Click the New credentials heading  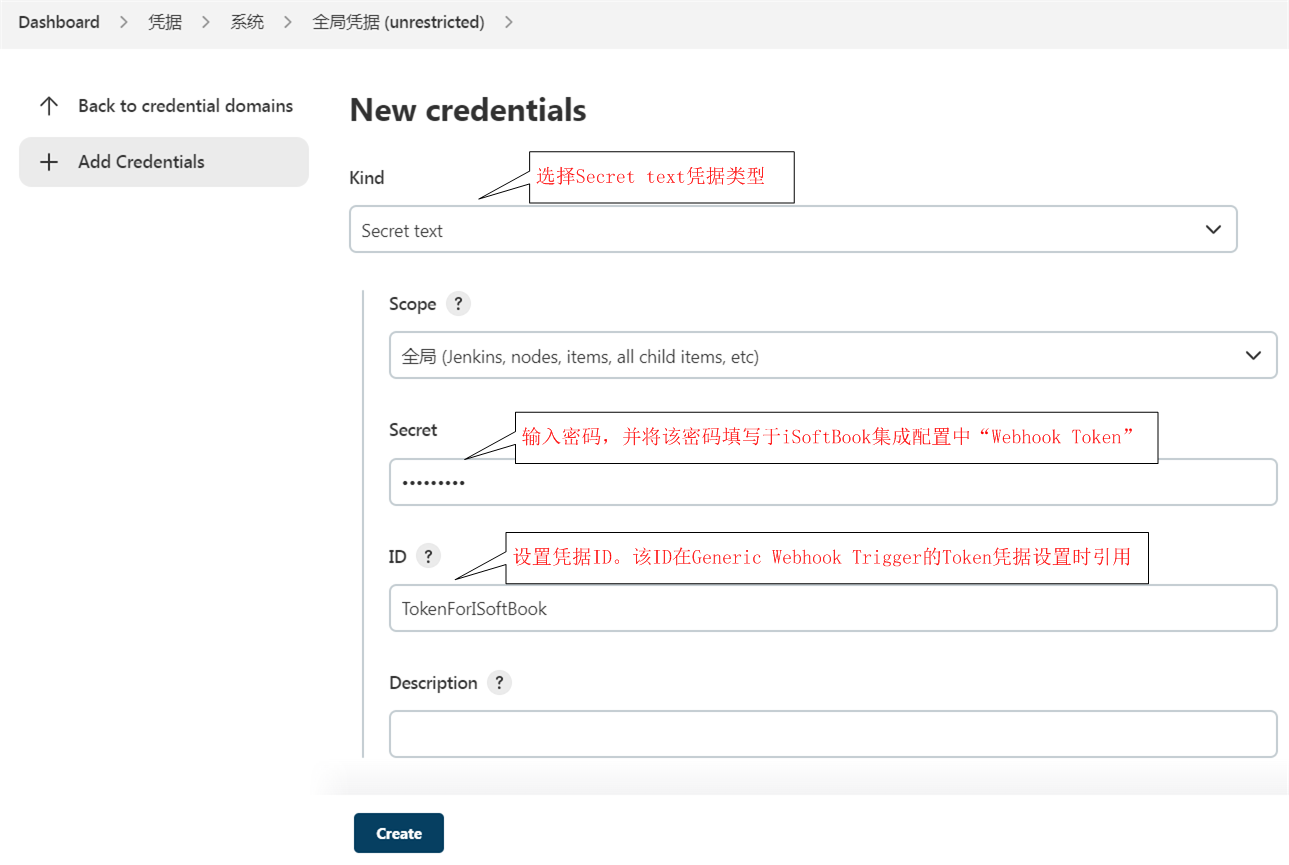point(468,110)
